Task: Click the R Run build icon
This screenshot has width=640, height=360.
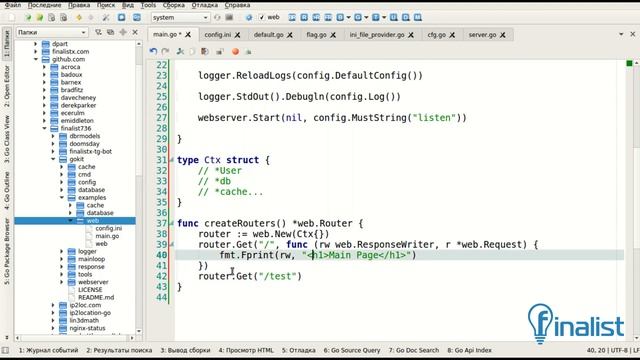Action: pyautogui.click(x=304, y=18)
